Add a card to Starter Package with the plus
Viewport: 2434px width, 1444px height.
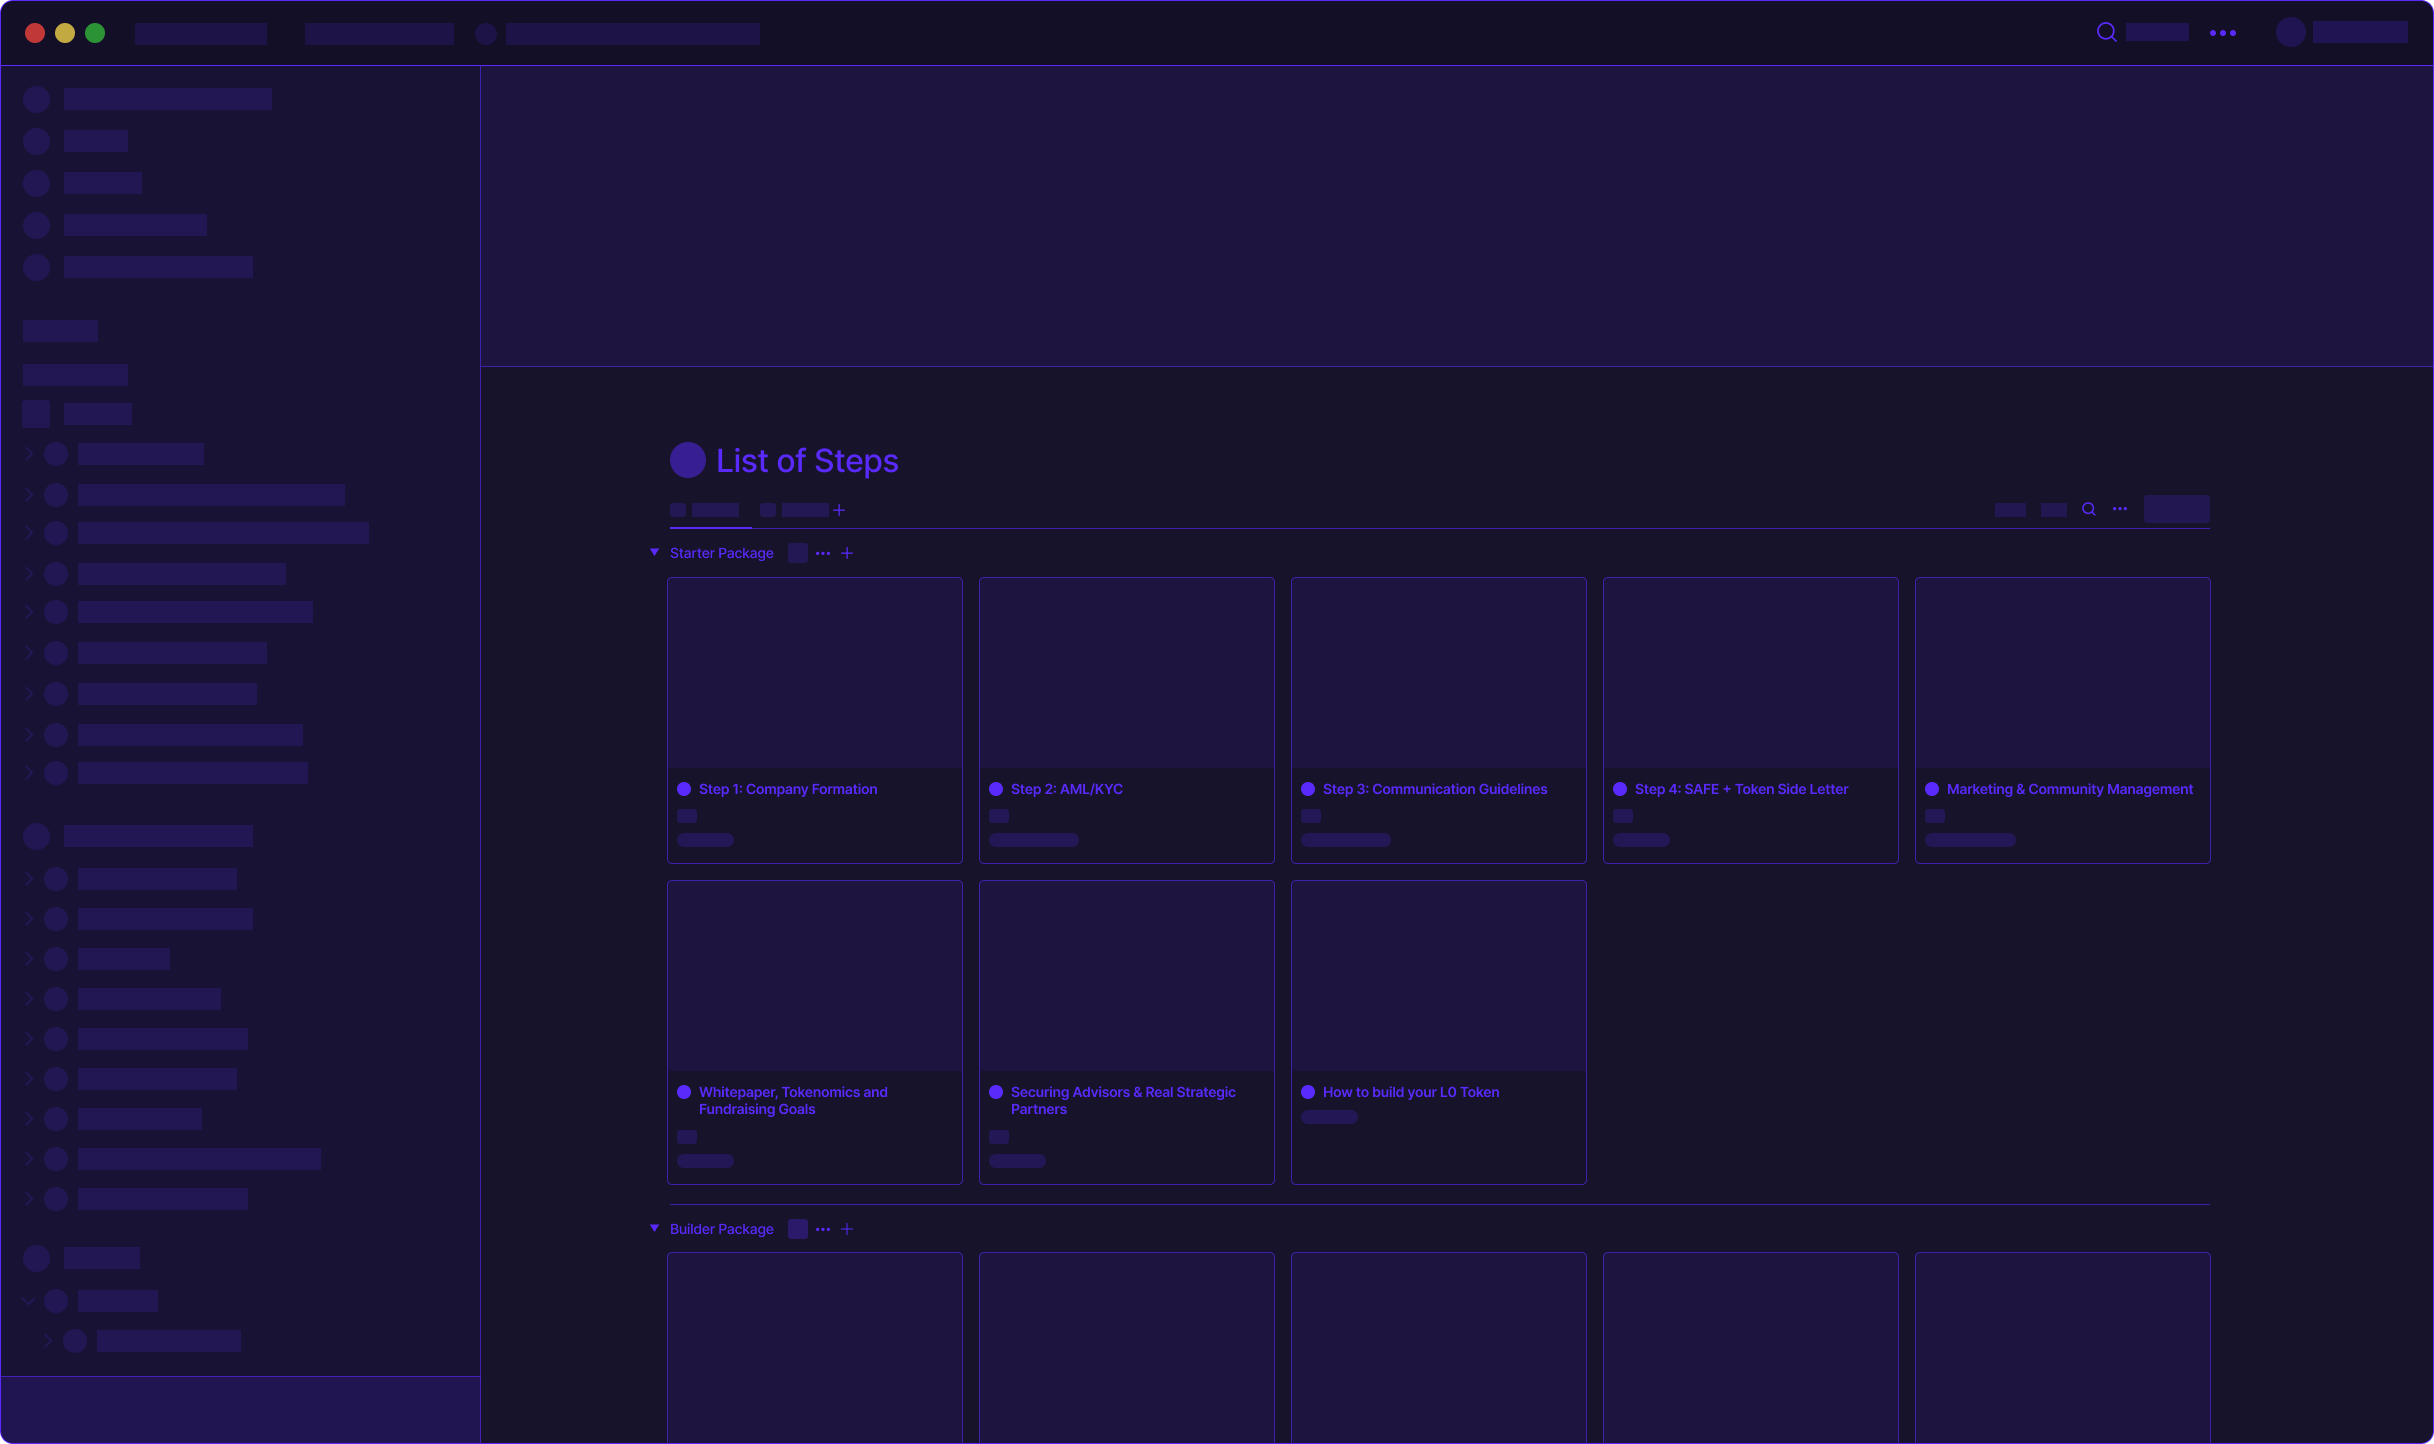847,552
